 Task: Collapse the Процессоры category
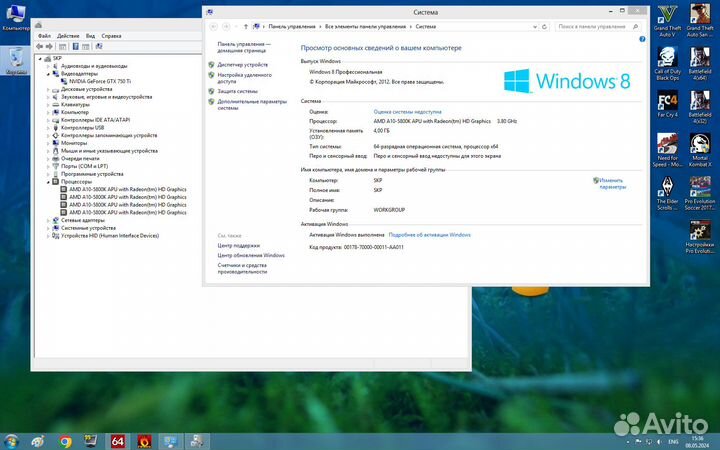click(48, 182)
